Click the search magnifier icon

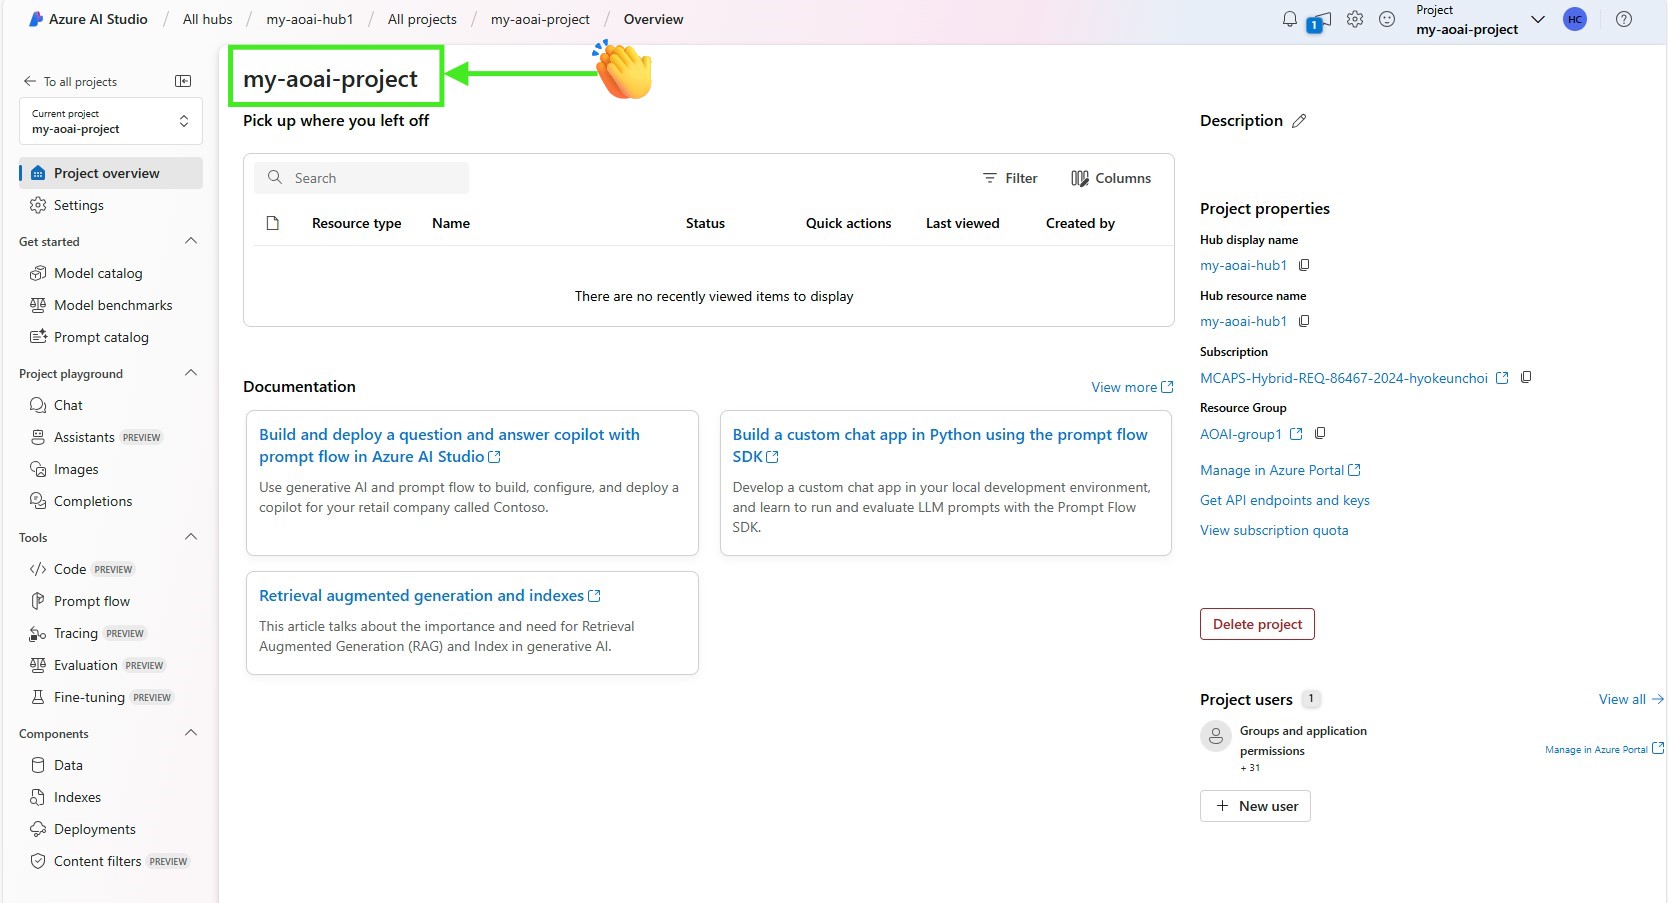pos(275,177)
